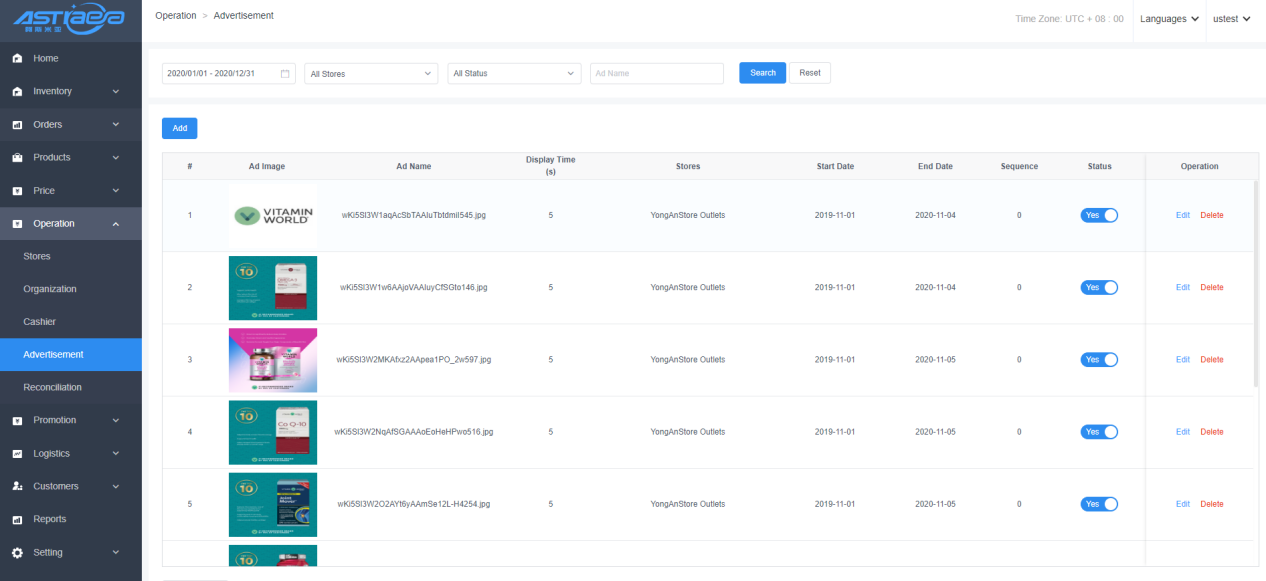Expand the Languages menu
This screenshot has height=581, width=1266.
tap(1168, 19)
